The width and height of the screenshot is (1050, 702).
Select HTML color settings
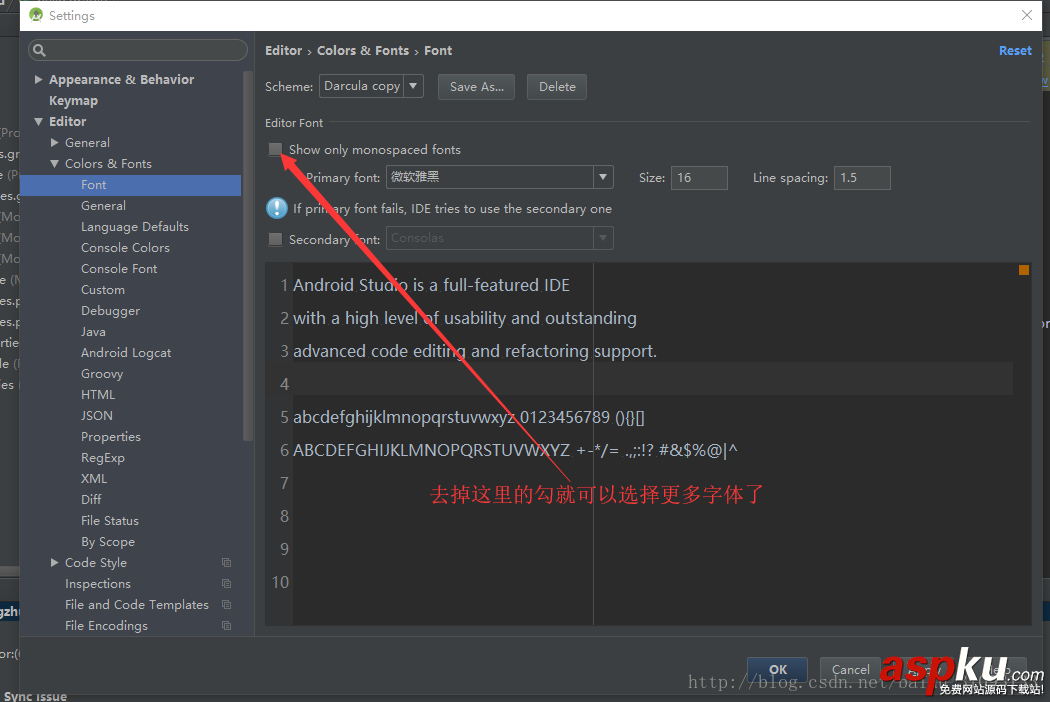(x=98, y=395)
